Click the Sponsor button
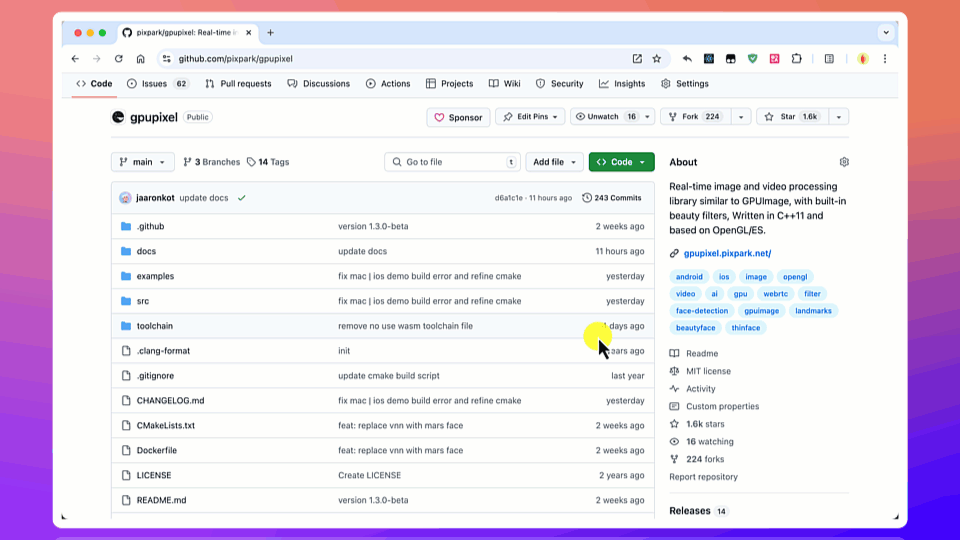This screenshot has width=960, height=540. (x=458, y=117)
